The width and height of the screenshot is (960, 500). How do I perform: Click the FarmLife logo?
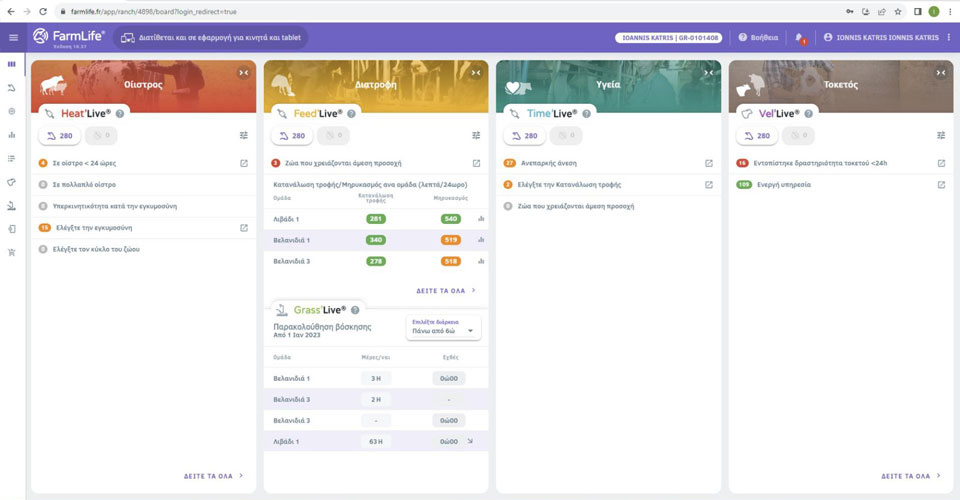tap(69, 37)
